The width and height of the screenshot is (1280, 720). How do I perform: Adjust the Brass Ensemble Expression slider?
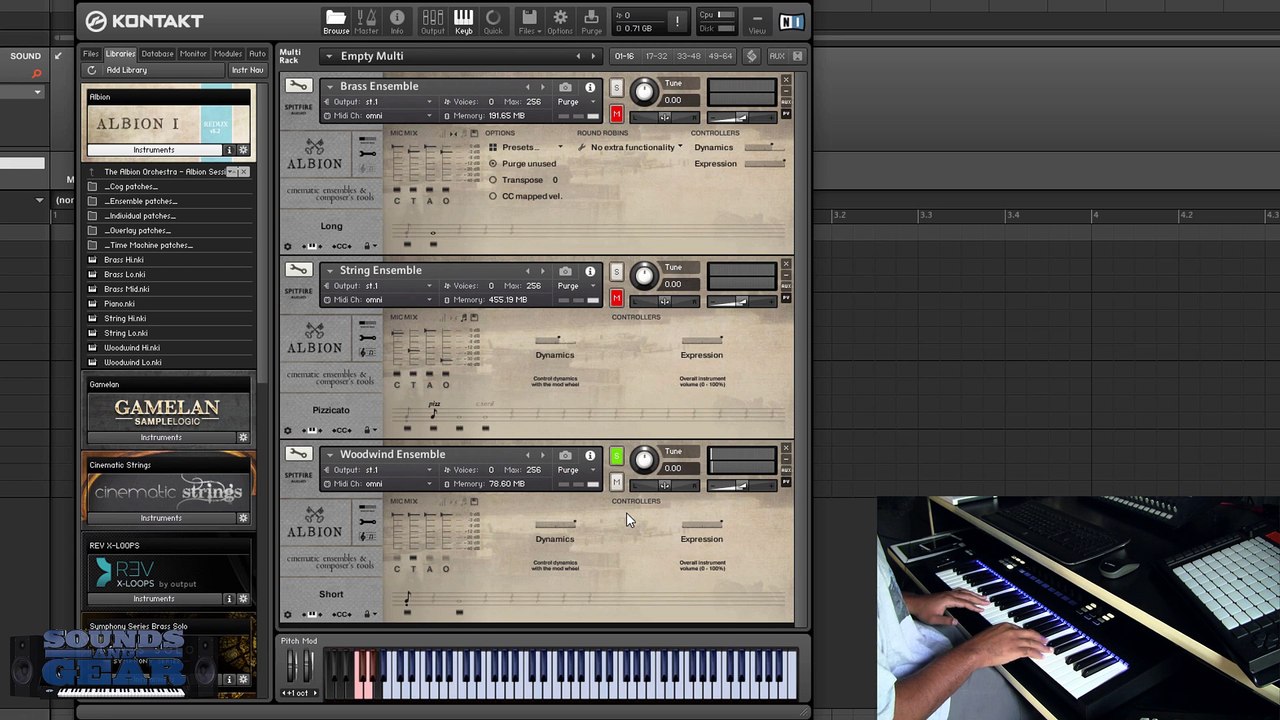click(764, 164)
